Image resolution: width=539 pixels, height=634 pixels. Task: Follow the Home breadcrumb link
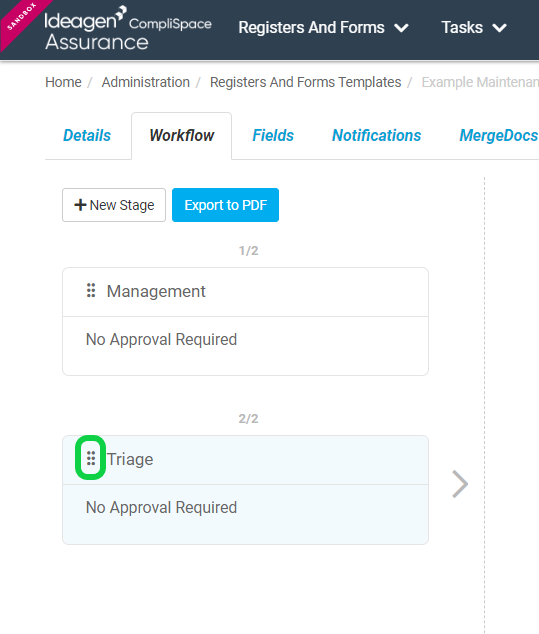(x=63, y=82)
